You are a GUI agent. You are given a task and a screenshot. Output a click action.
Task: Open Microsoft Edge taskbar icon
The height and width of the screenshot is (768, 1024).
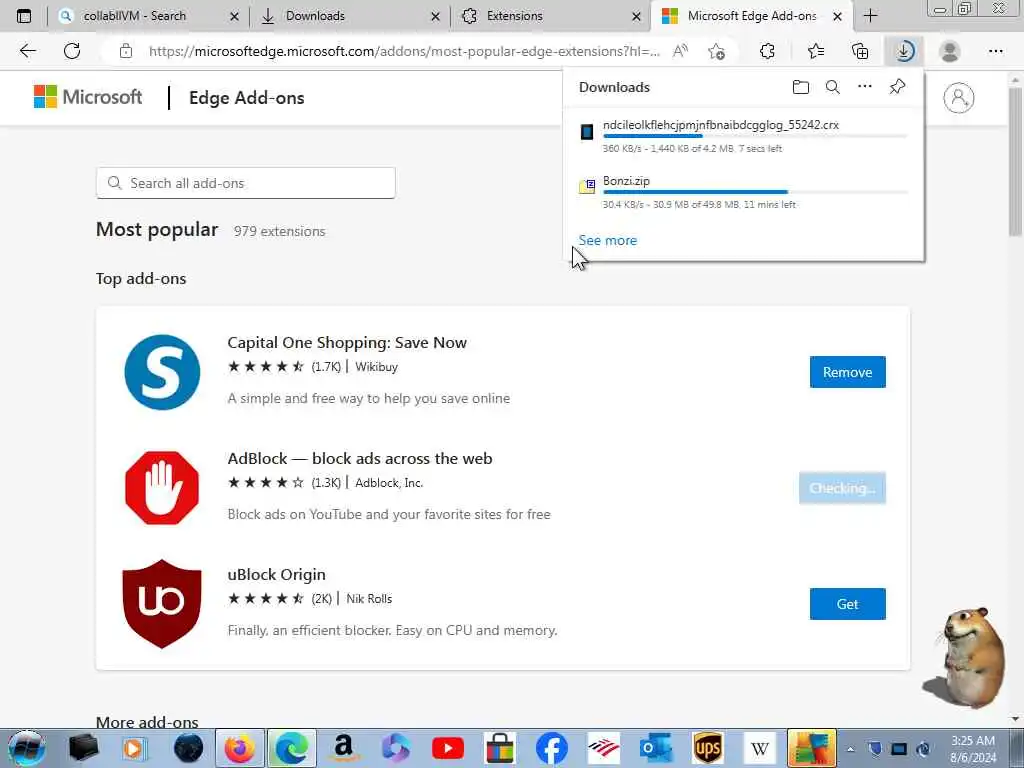pyautogui.click(x=291, y=748)
